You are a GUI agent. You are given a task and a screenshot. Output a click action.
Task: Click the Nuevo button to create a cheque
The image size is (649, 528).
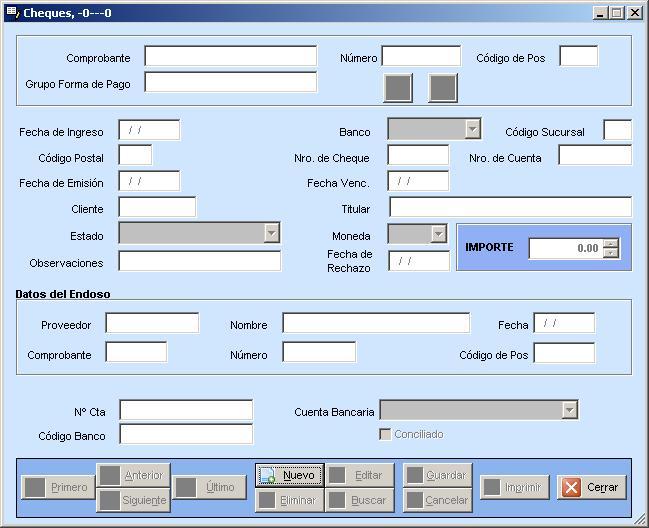289,475
